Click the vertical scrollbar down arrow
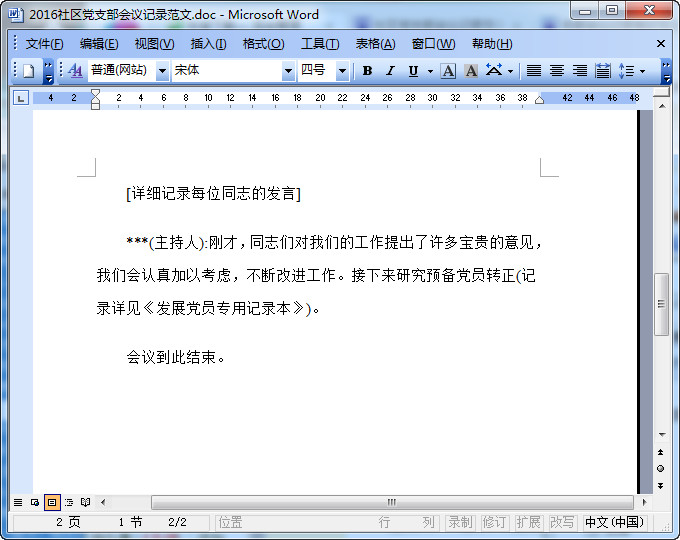This screenshot has width=680, height=540. 662,434
